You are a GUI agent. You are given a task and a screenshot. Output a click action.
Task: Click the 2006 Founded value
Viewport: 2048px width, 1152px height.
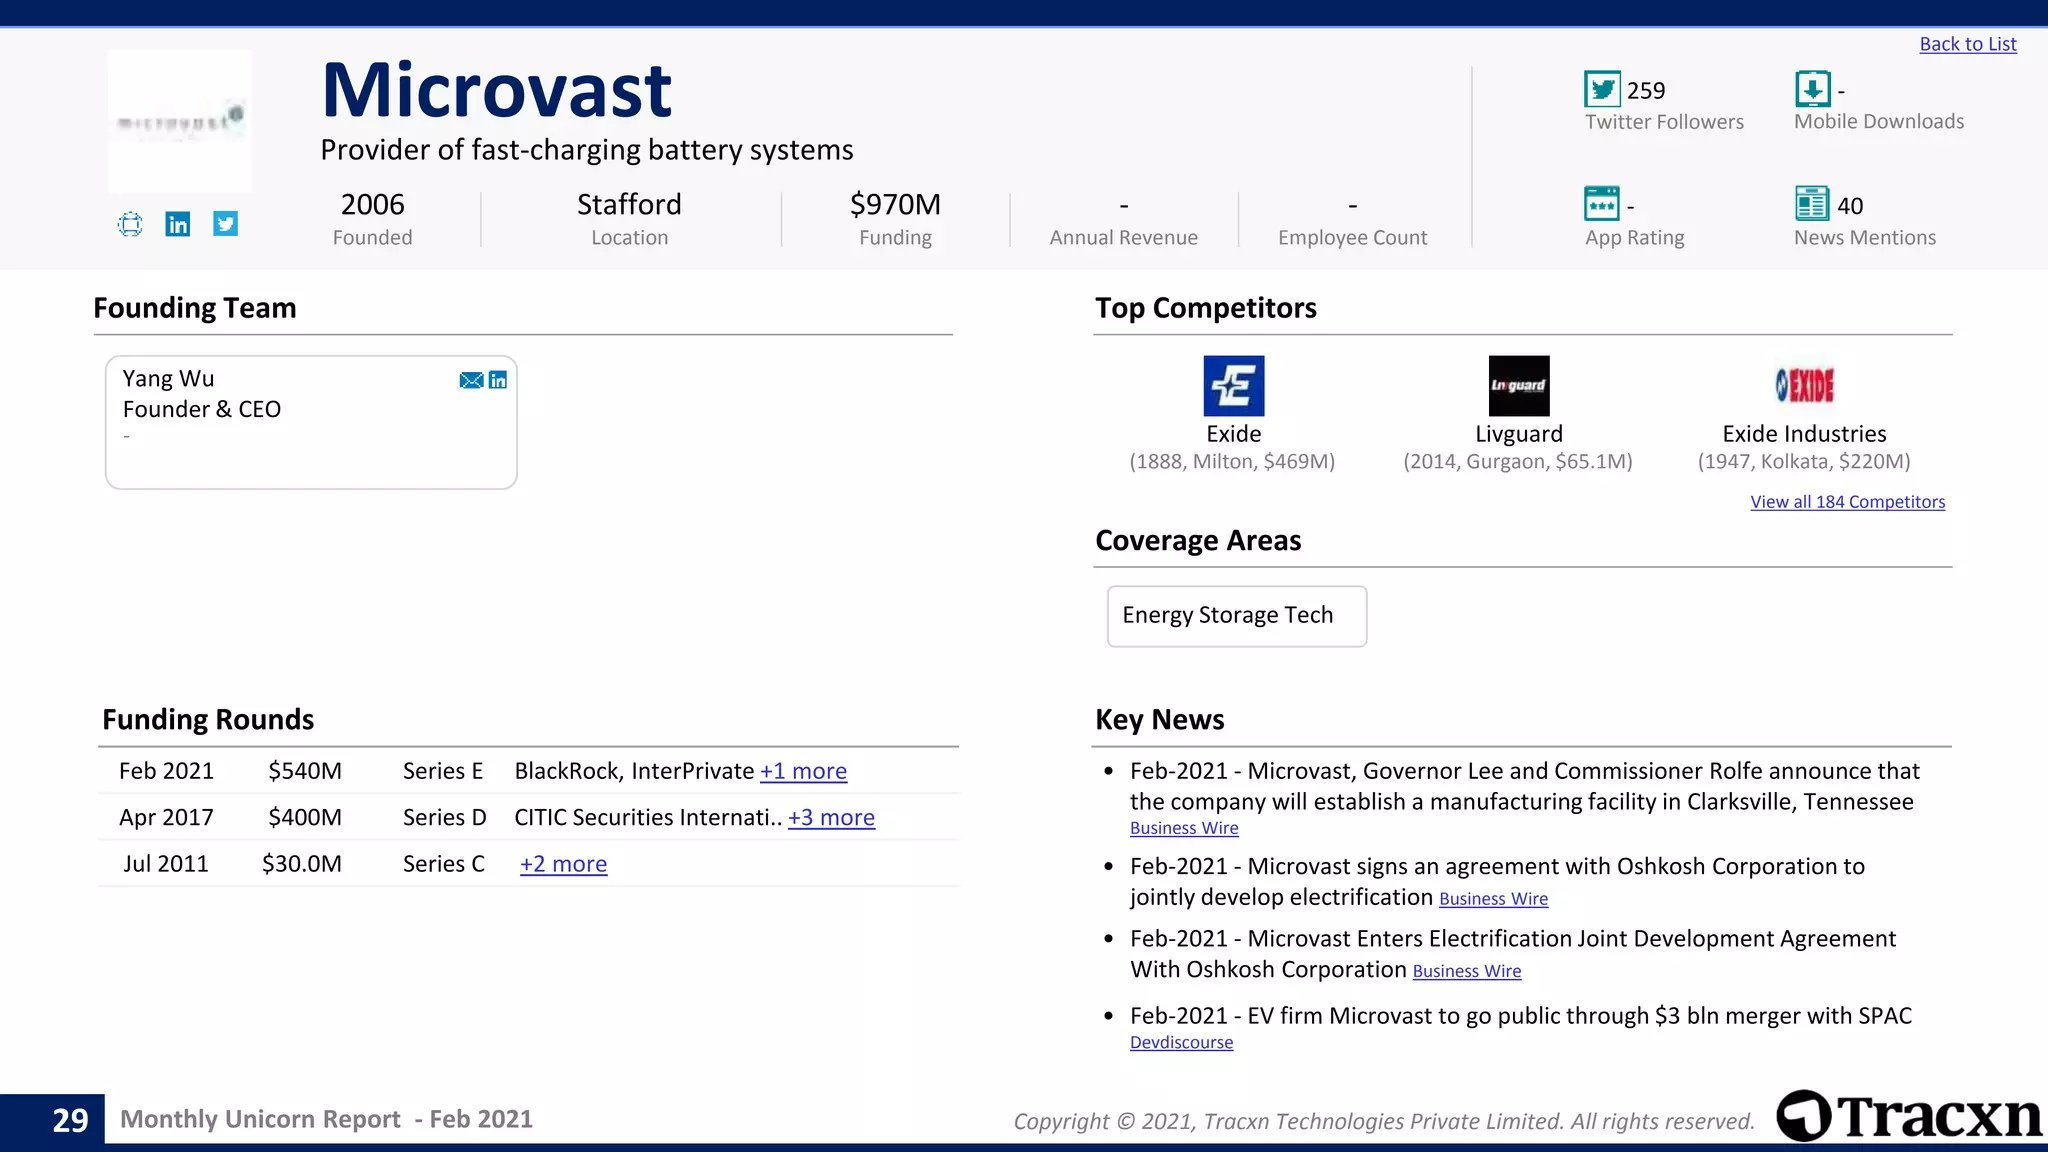[x=372, y=205]
